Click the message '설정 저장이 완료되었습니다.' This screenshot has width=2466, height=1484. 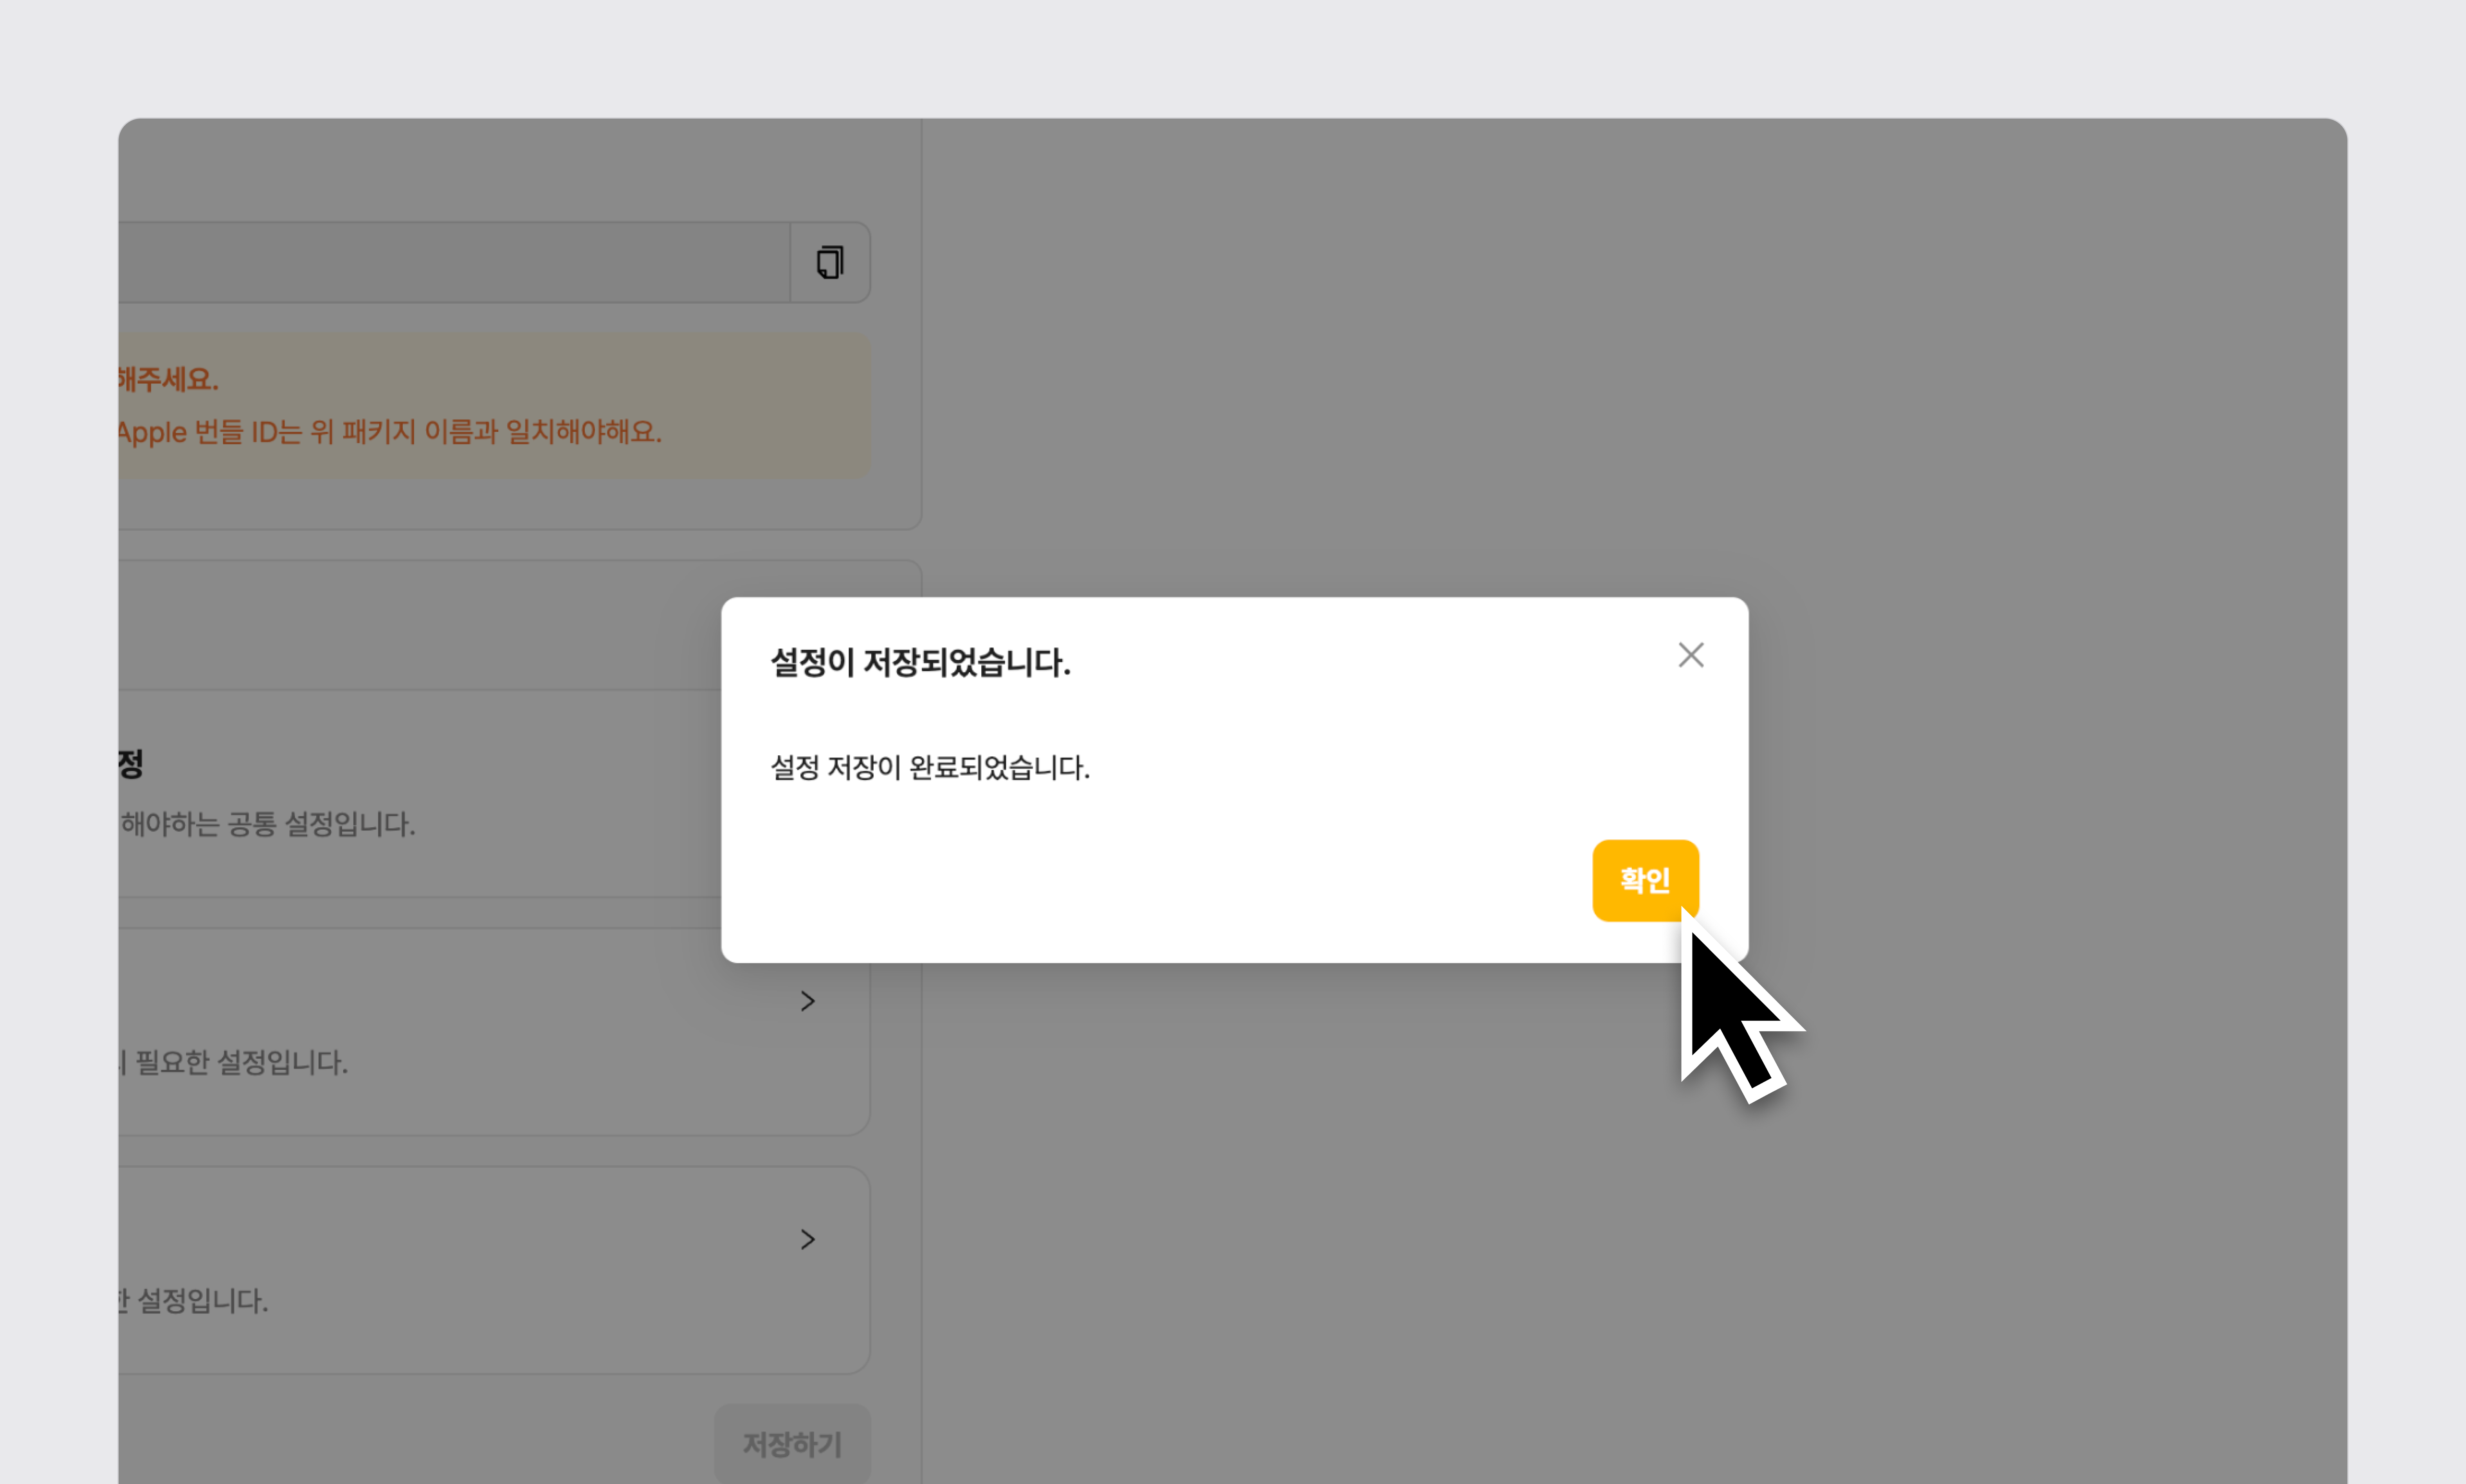(x=930, y=768)
